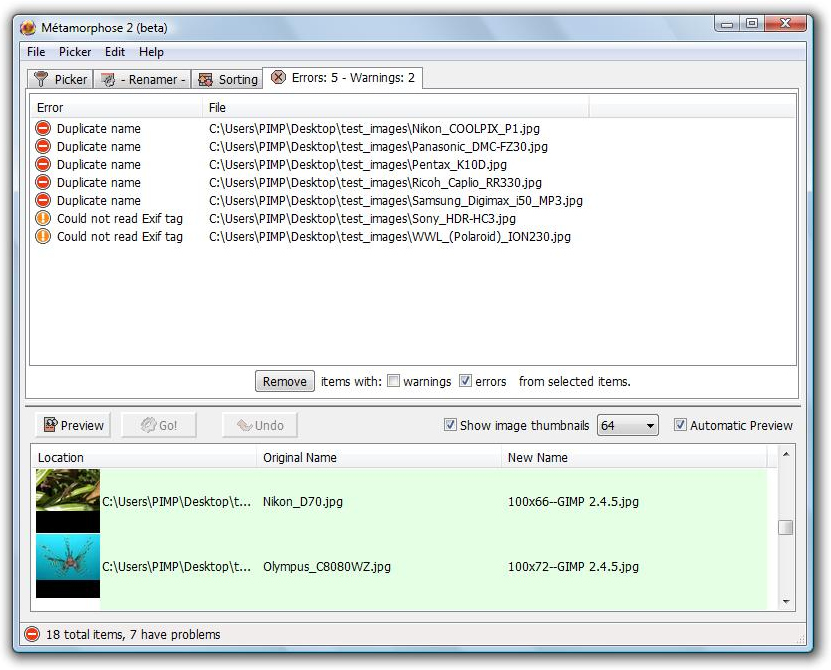
Task: Select the Samsung_Digimax_i50_MP3.jpg file path
Action: [396, 200]
